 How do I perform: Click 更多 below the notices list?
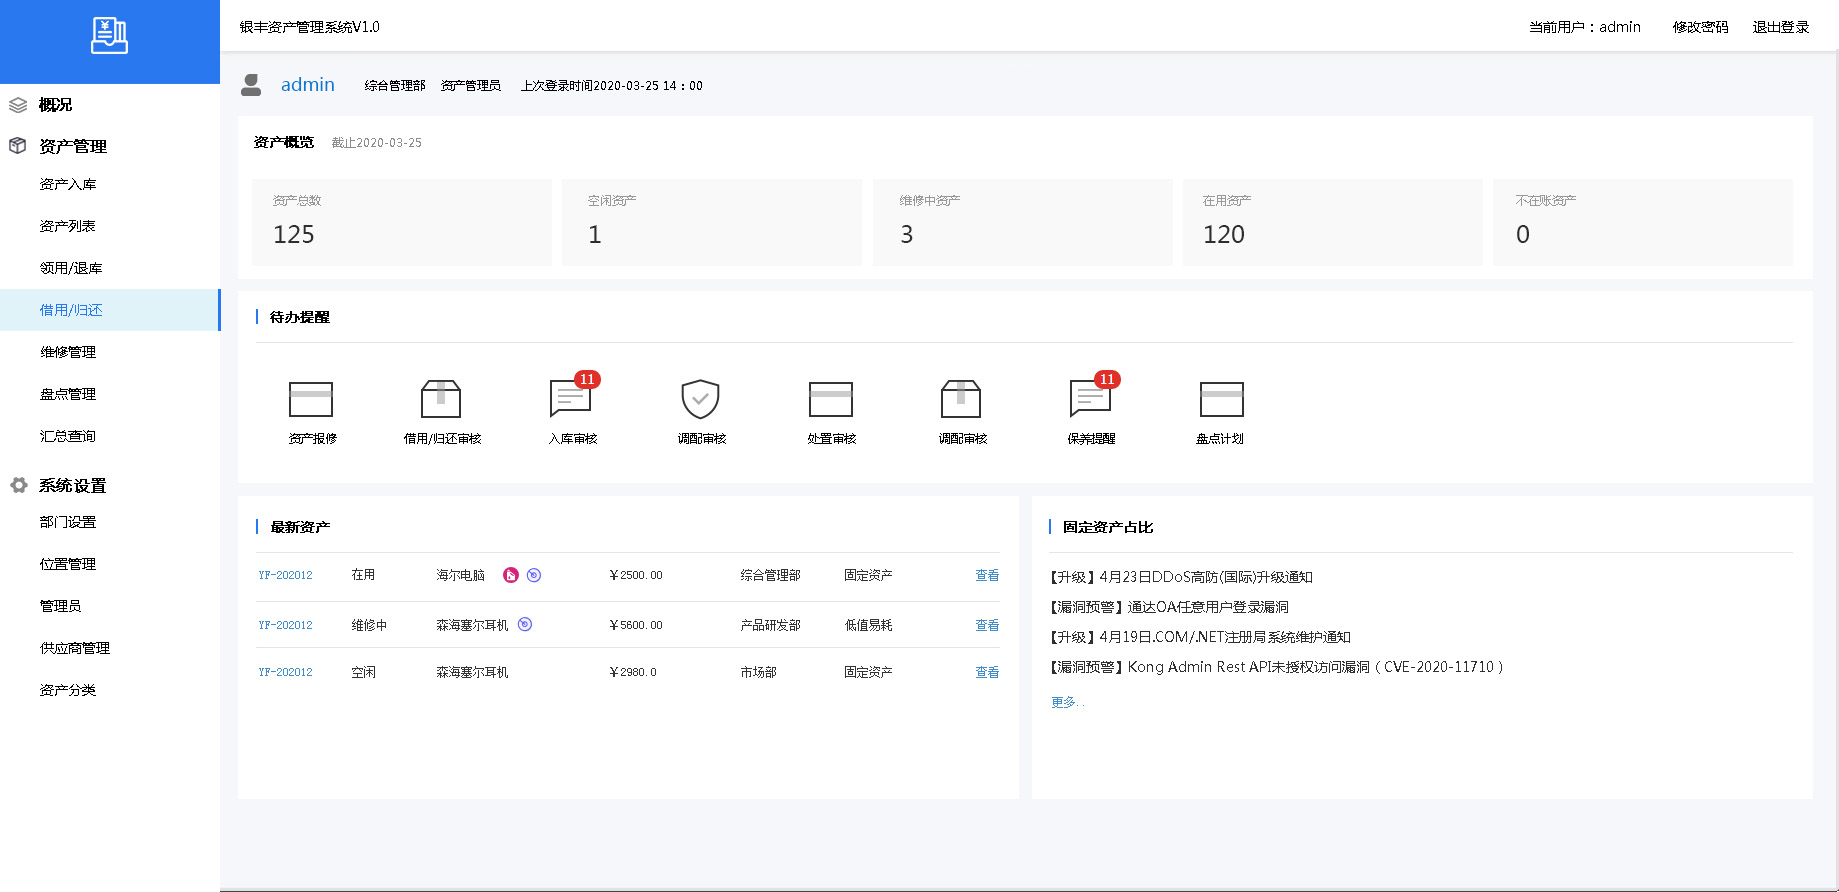click(1065, 702)
